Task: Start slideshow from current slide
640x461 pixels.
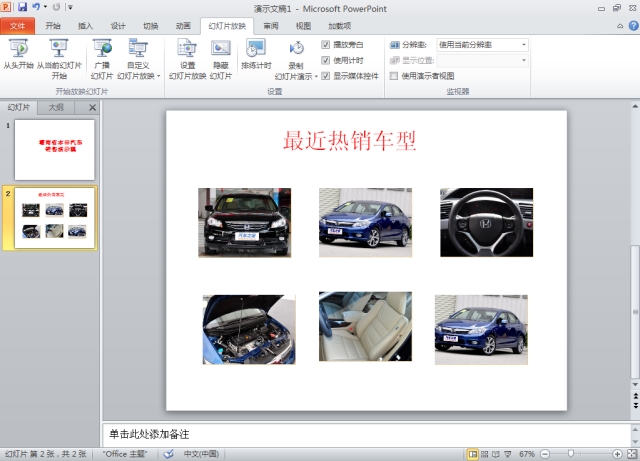Action: (59, 56)
